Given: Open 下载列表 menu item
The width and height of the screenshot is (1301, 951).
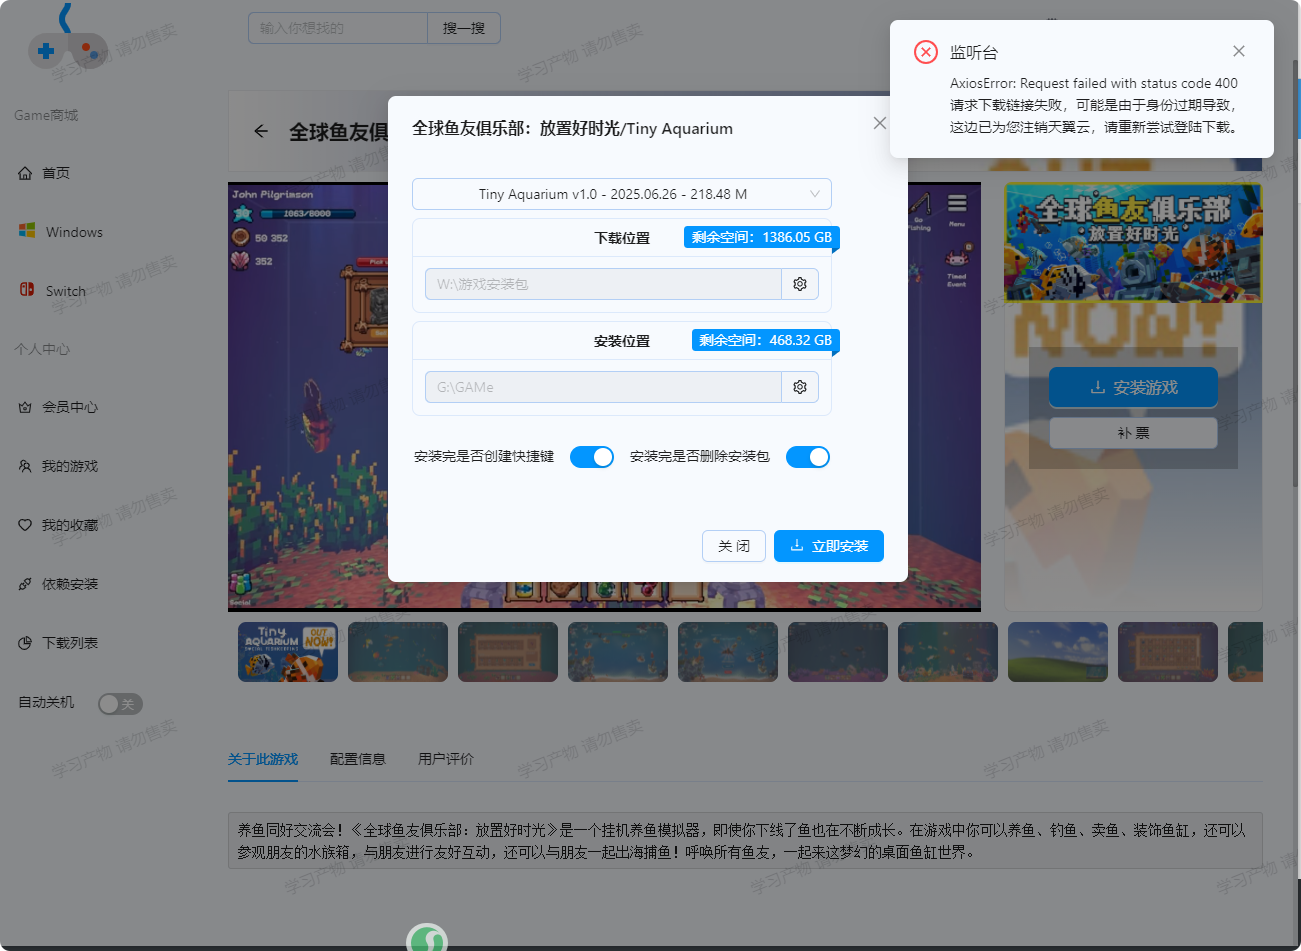Looking at the screenshot, I should click(x=70, y=643).
